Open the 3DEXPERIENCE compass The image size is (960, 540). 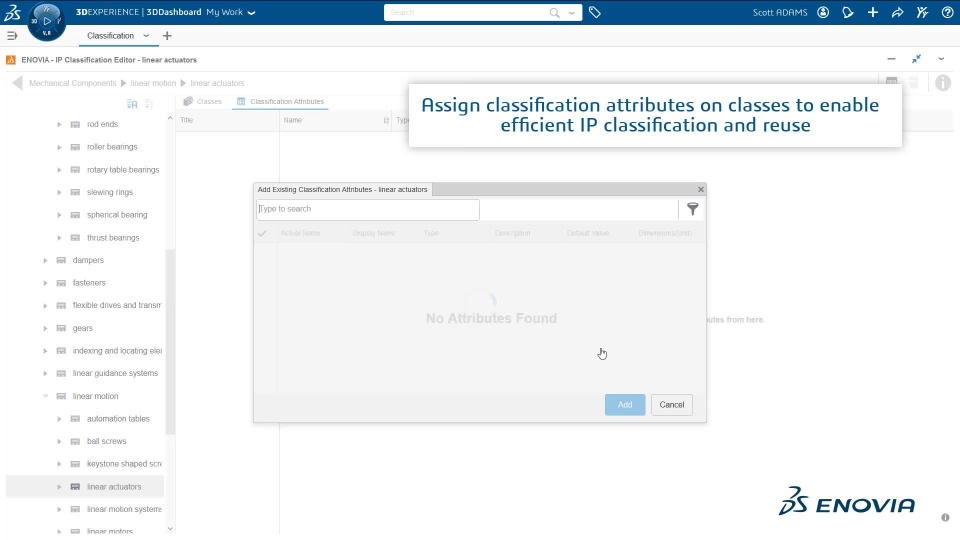point(47,21)
